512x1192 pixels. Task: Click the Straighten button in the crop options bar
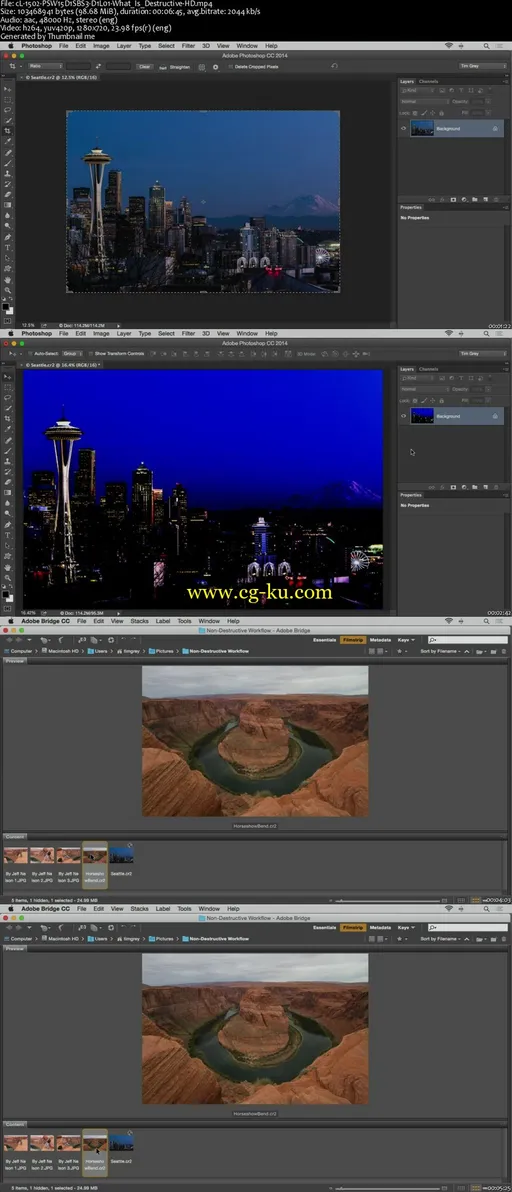pos(175,66)
